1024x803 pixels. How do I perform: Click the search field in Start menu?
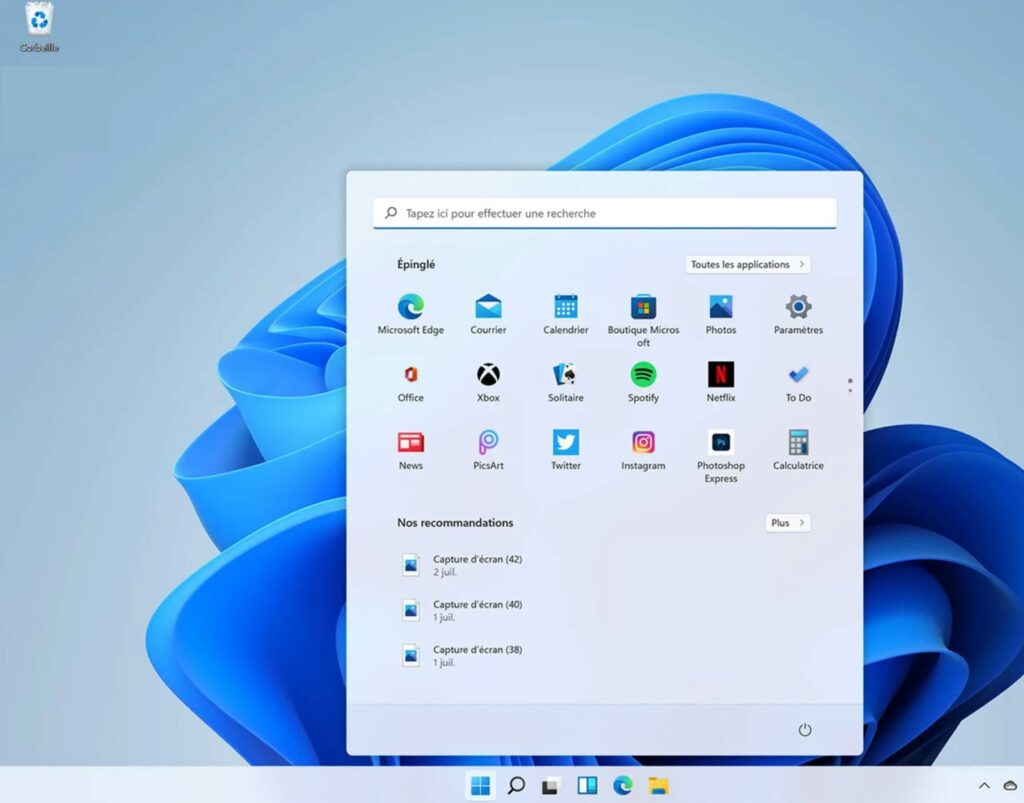(605, 213)
